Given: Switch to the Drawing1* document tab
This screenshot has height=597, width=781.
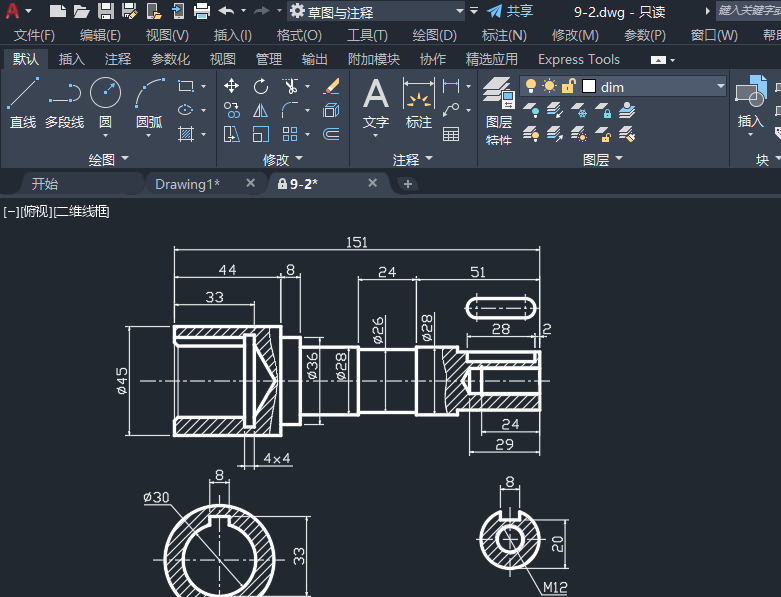Looking at the screenshot, I should pos(187,184).
